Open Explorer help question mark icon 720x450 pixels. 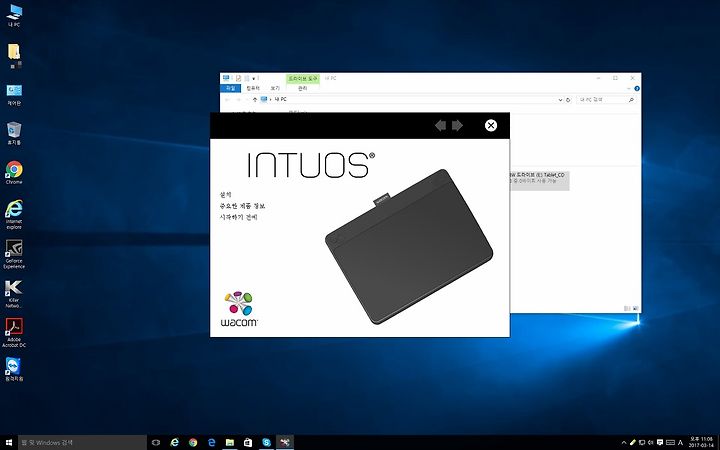pyautogui.click(x=637, y=89)
